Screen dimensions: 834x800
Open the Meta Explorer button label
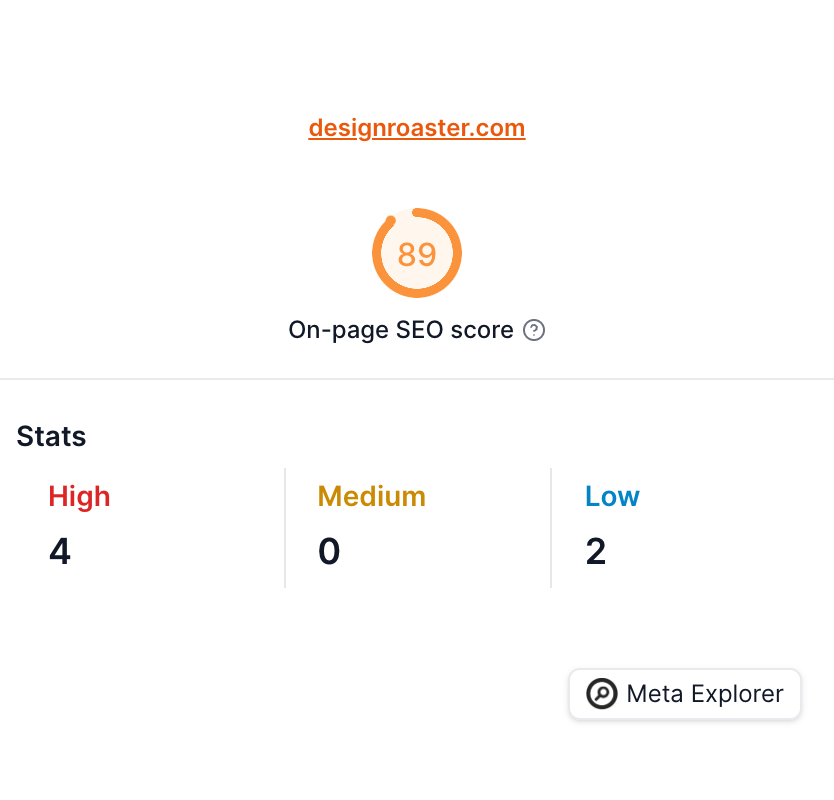point(704,694)
